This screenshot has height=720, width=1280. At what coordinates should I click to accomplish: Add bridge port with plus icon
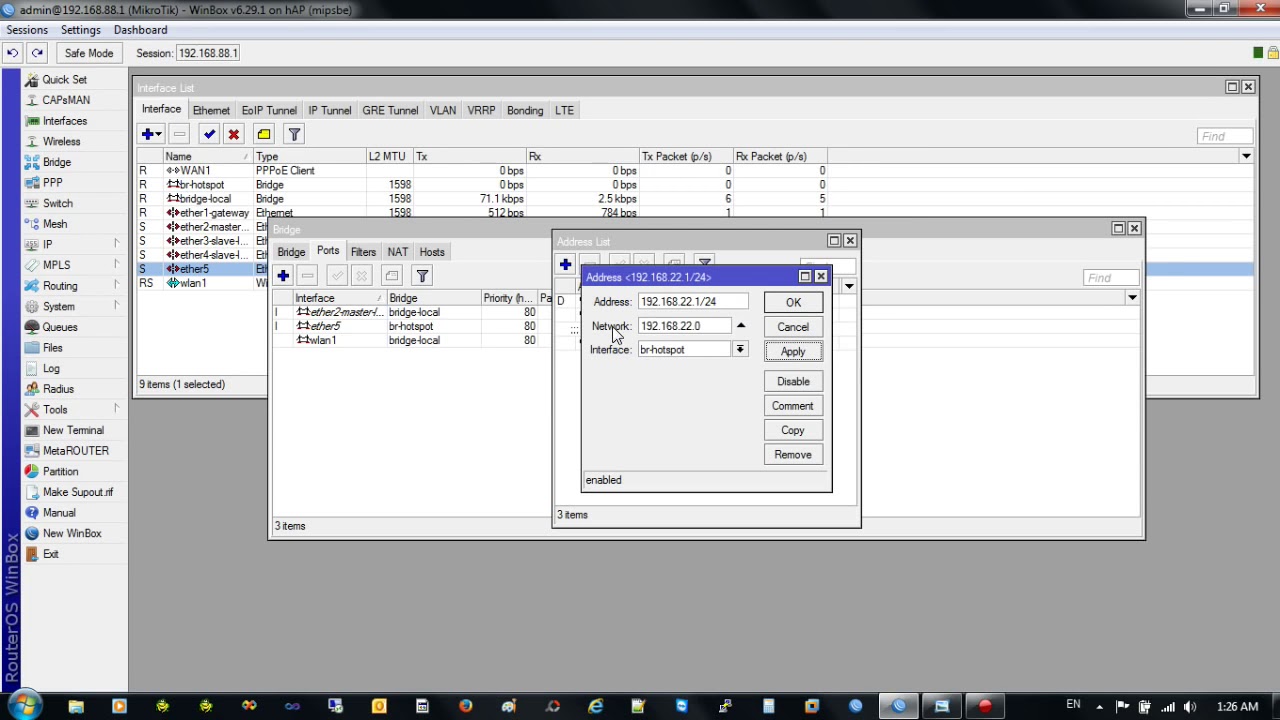(283, 276)
